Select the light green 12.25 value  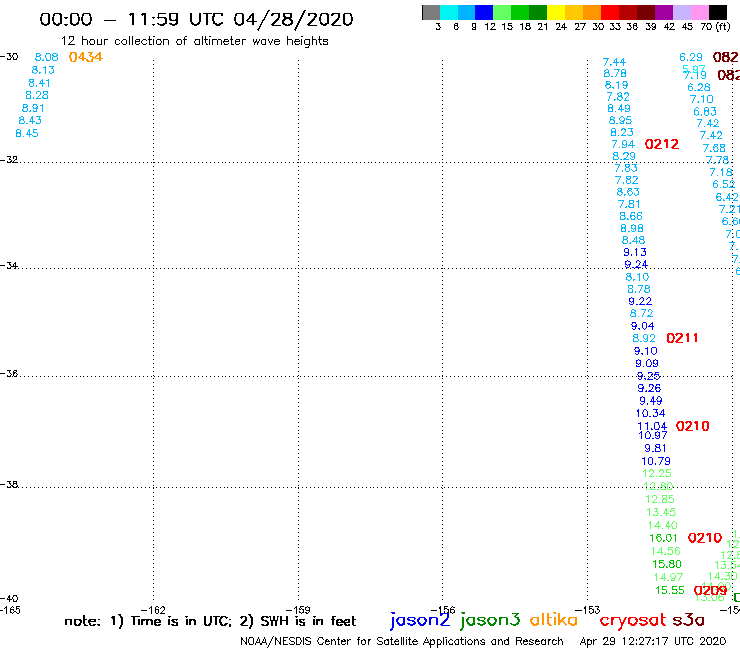tap(656, 473)
